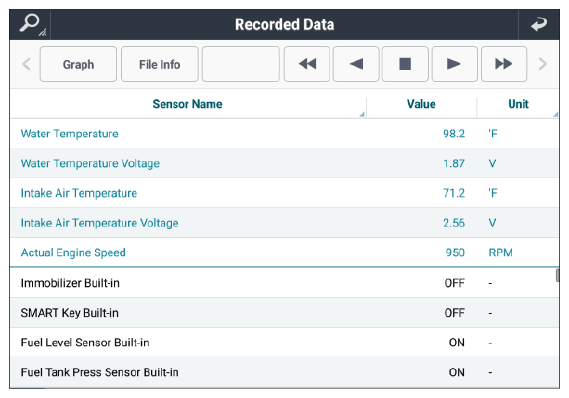Image resolution: width=569 pixels, height=398 pixels.
Task: Select the SMART Key Built-in row
Action: click(x=284, y=313)
